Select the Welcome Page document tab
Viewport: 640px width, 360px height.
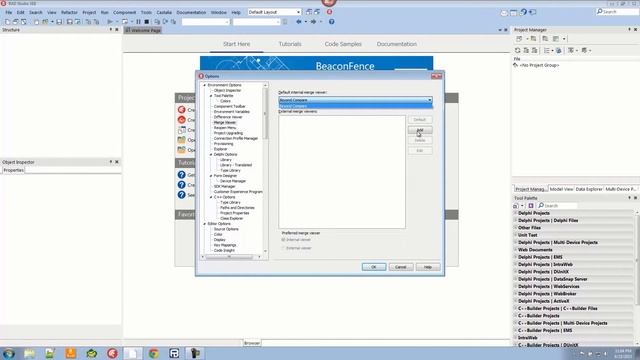click(143, 30)
